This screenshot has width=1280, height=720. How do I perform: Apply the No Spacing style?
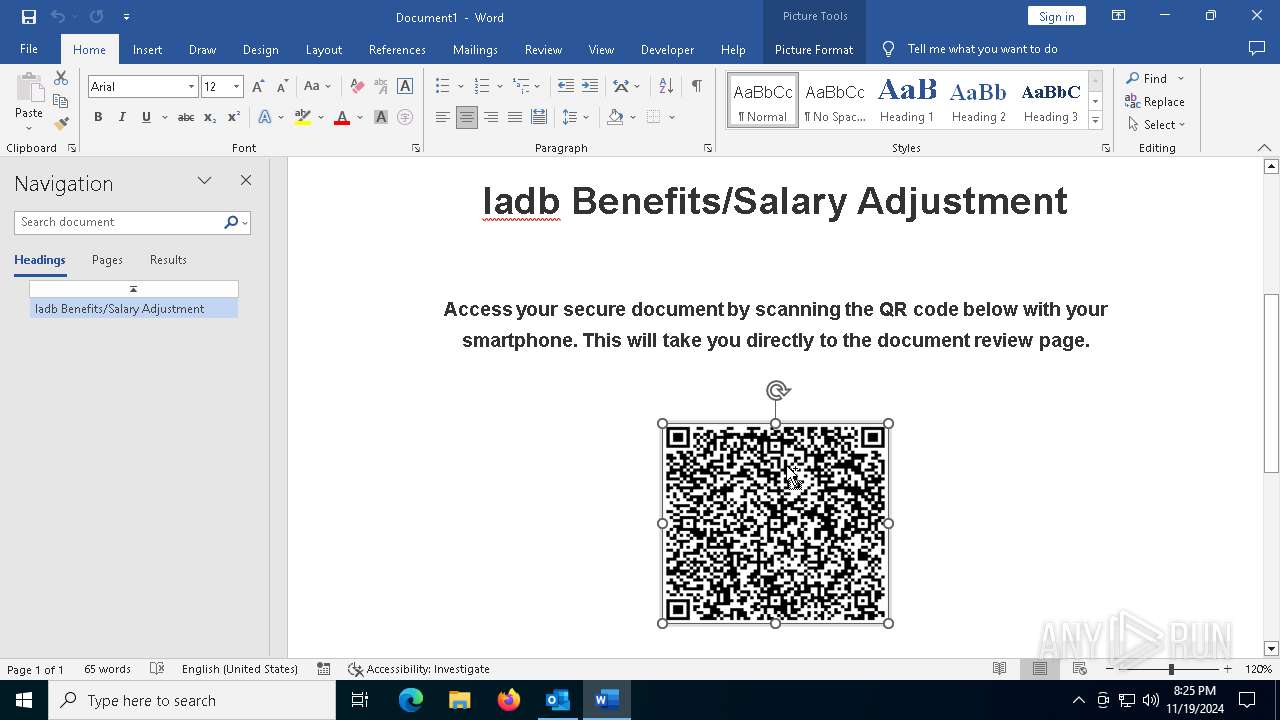[x=835, y=100]
